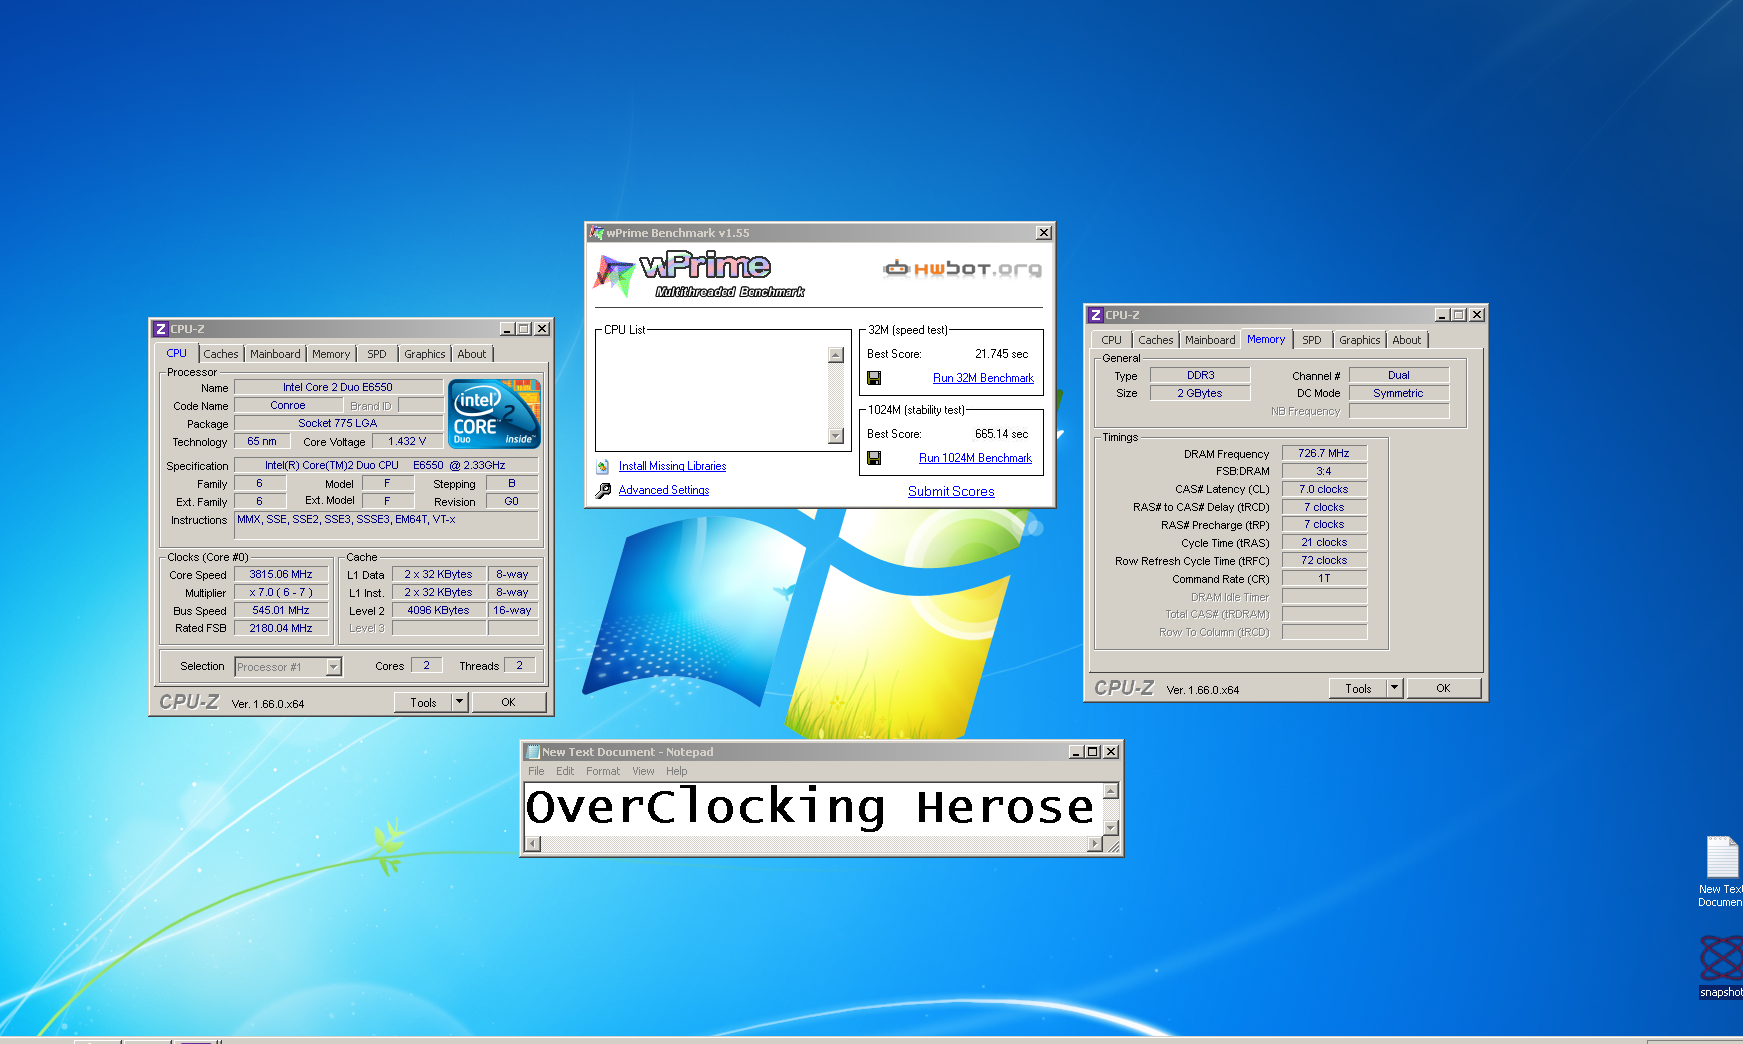1743x1044 pixels.
Task: Open Notepad File menu
Action: click(x=536, y=771)
